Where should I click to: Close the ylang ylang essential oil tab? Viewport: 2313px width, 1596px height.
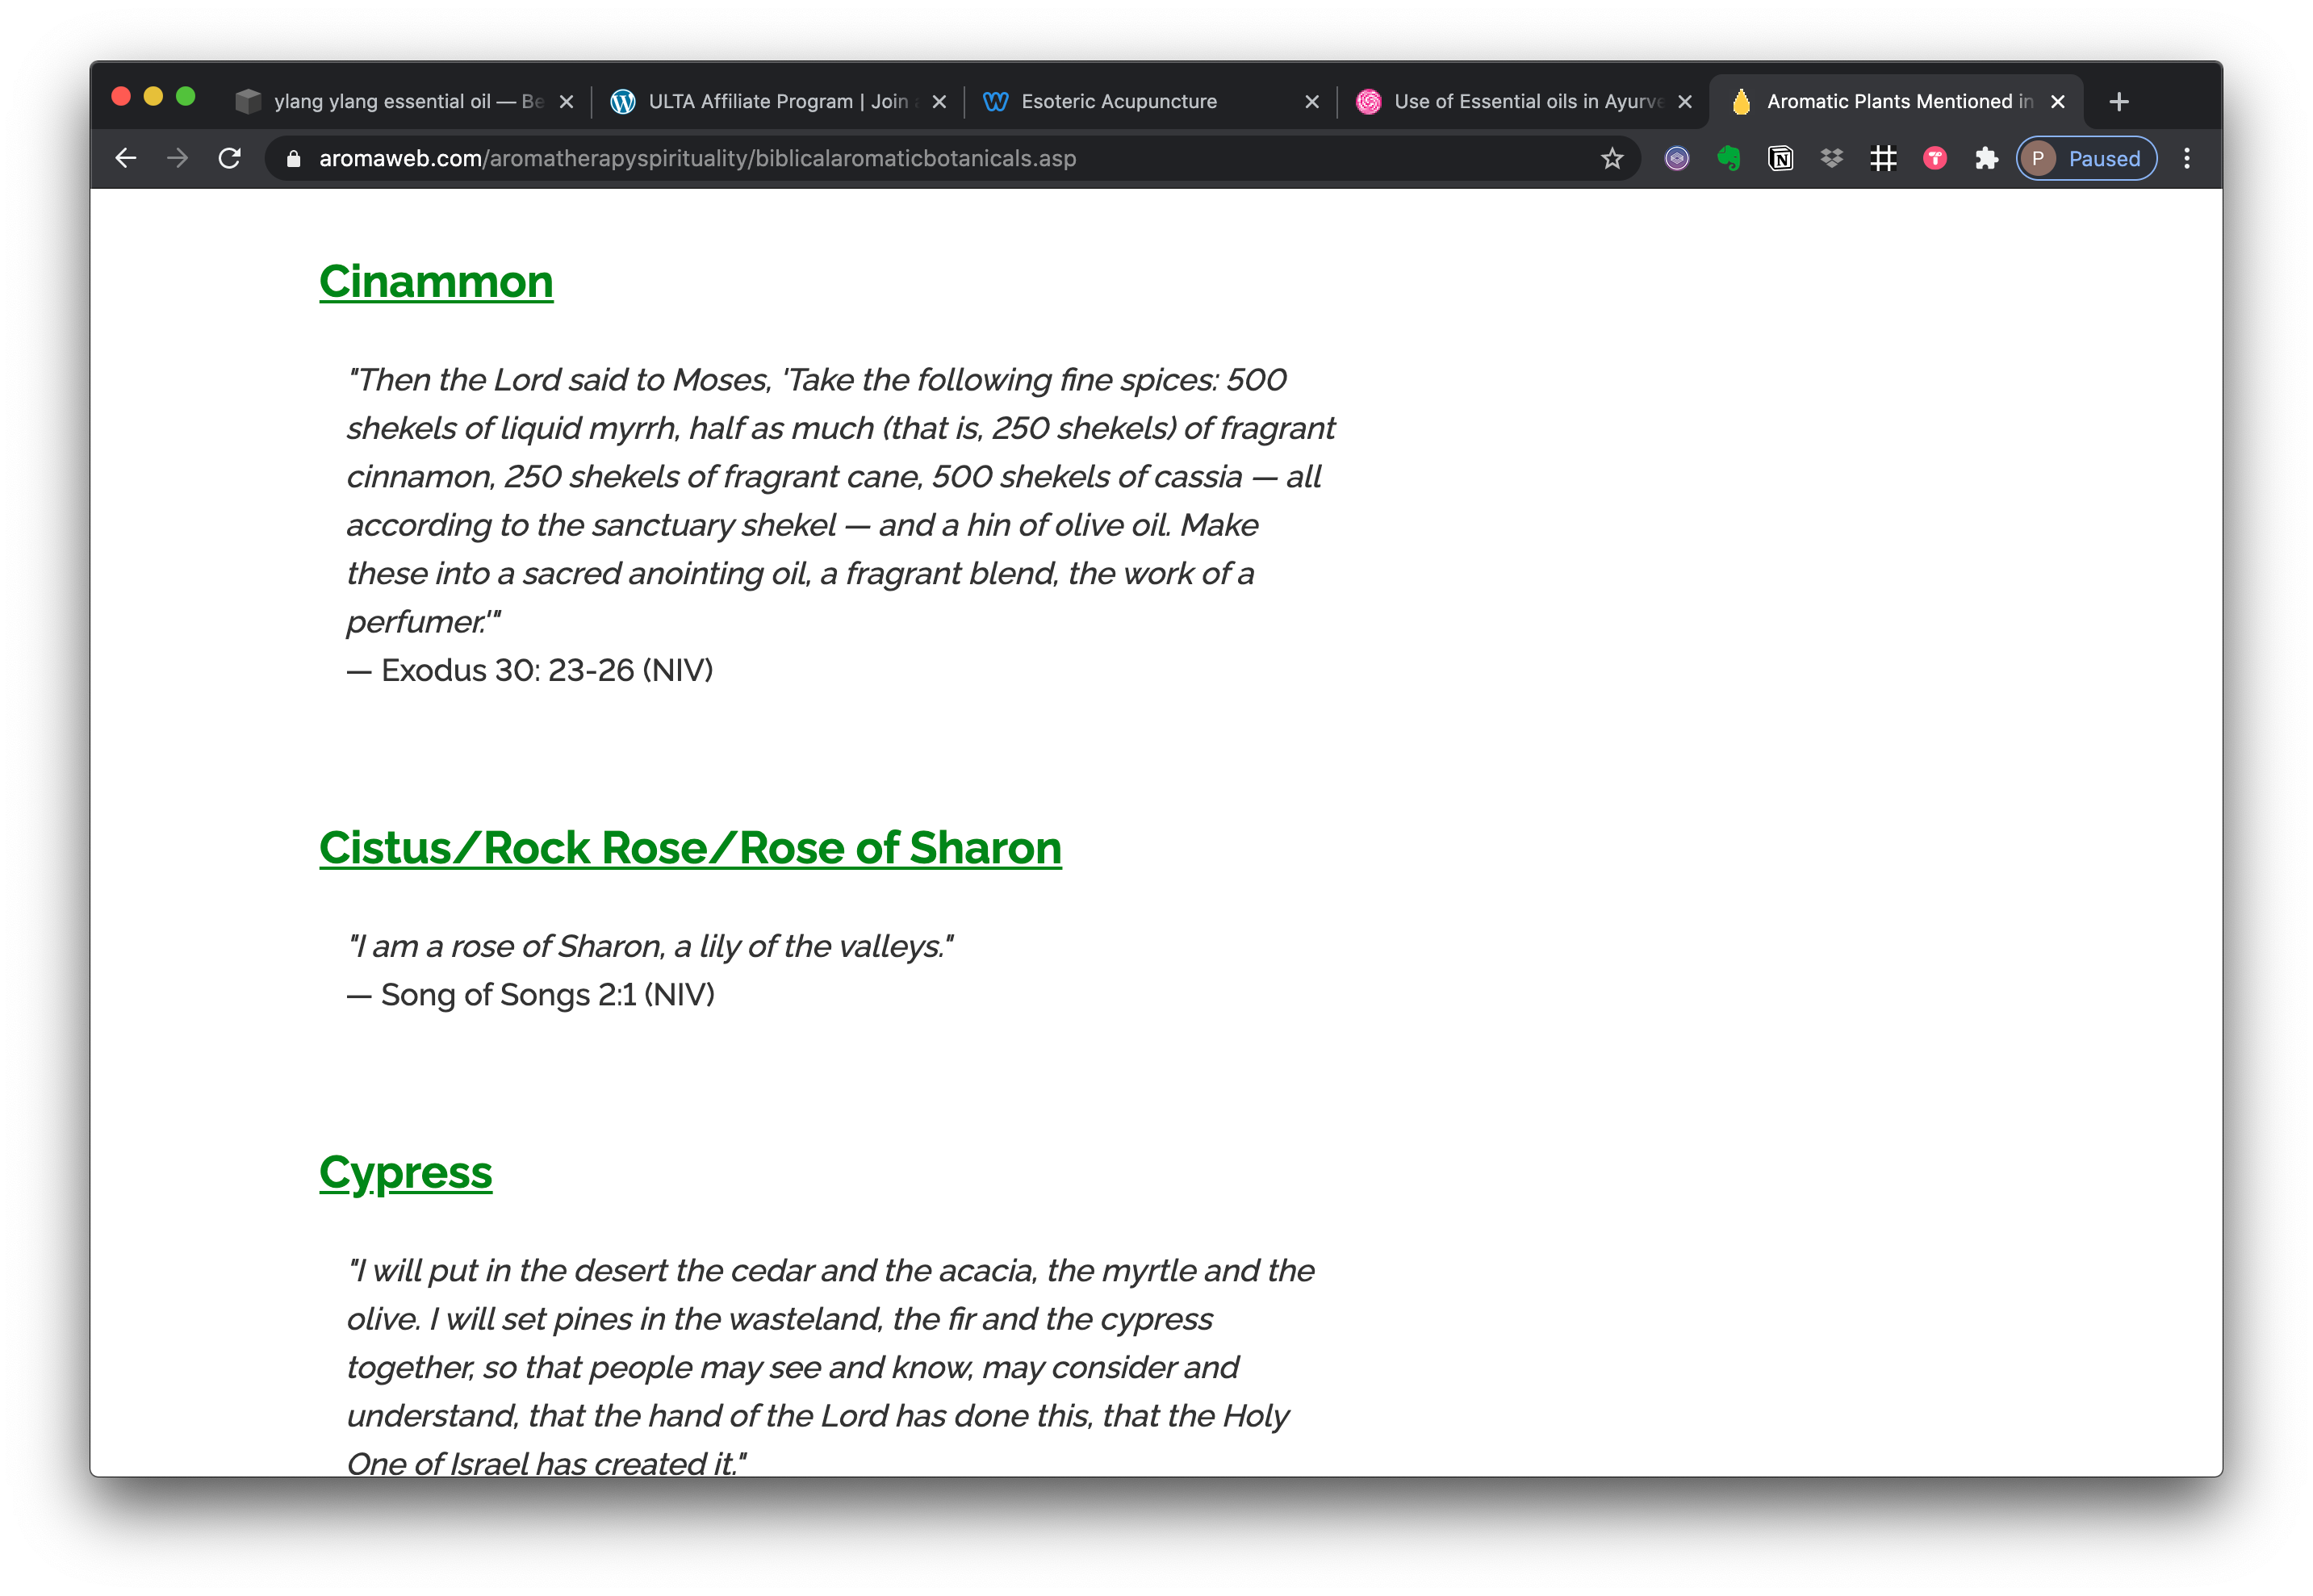[566, 101]
